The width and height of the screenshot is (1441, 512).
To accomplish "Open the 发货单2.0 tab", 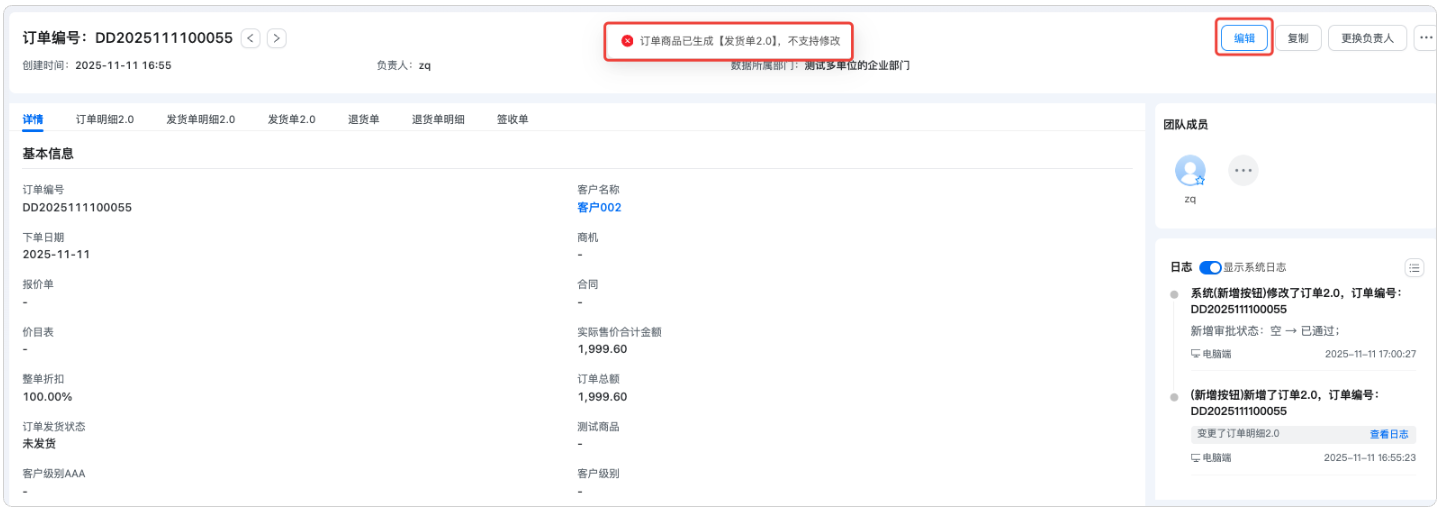I will 291,119.
